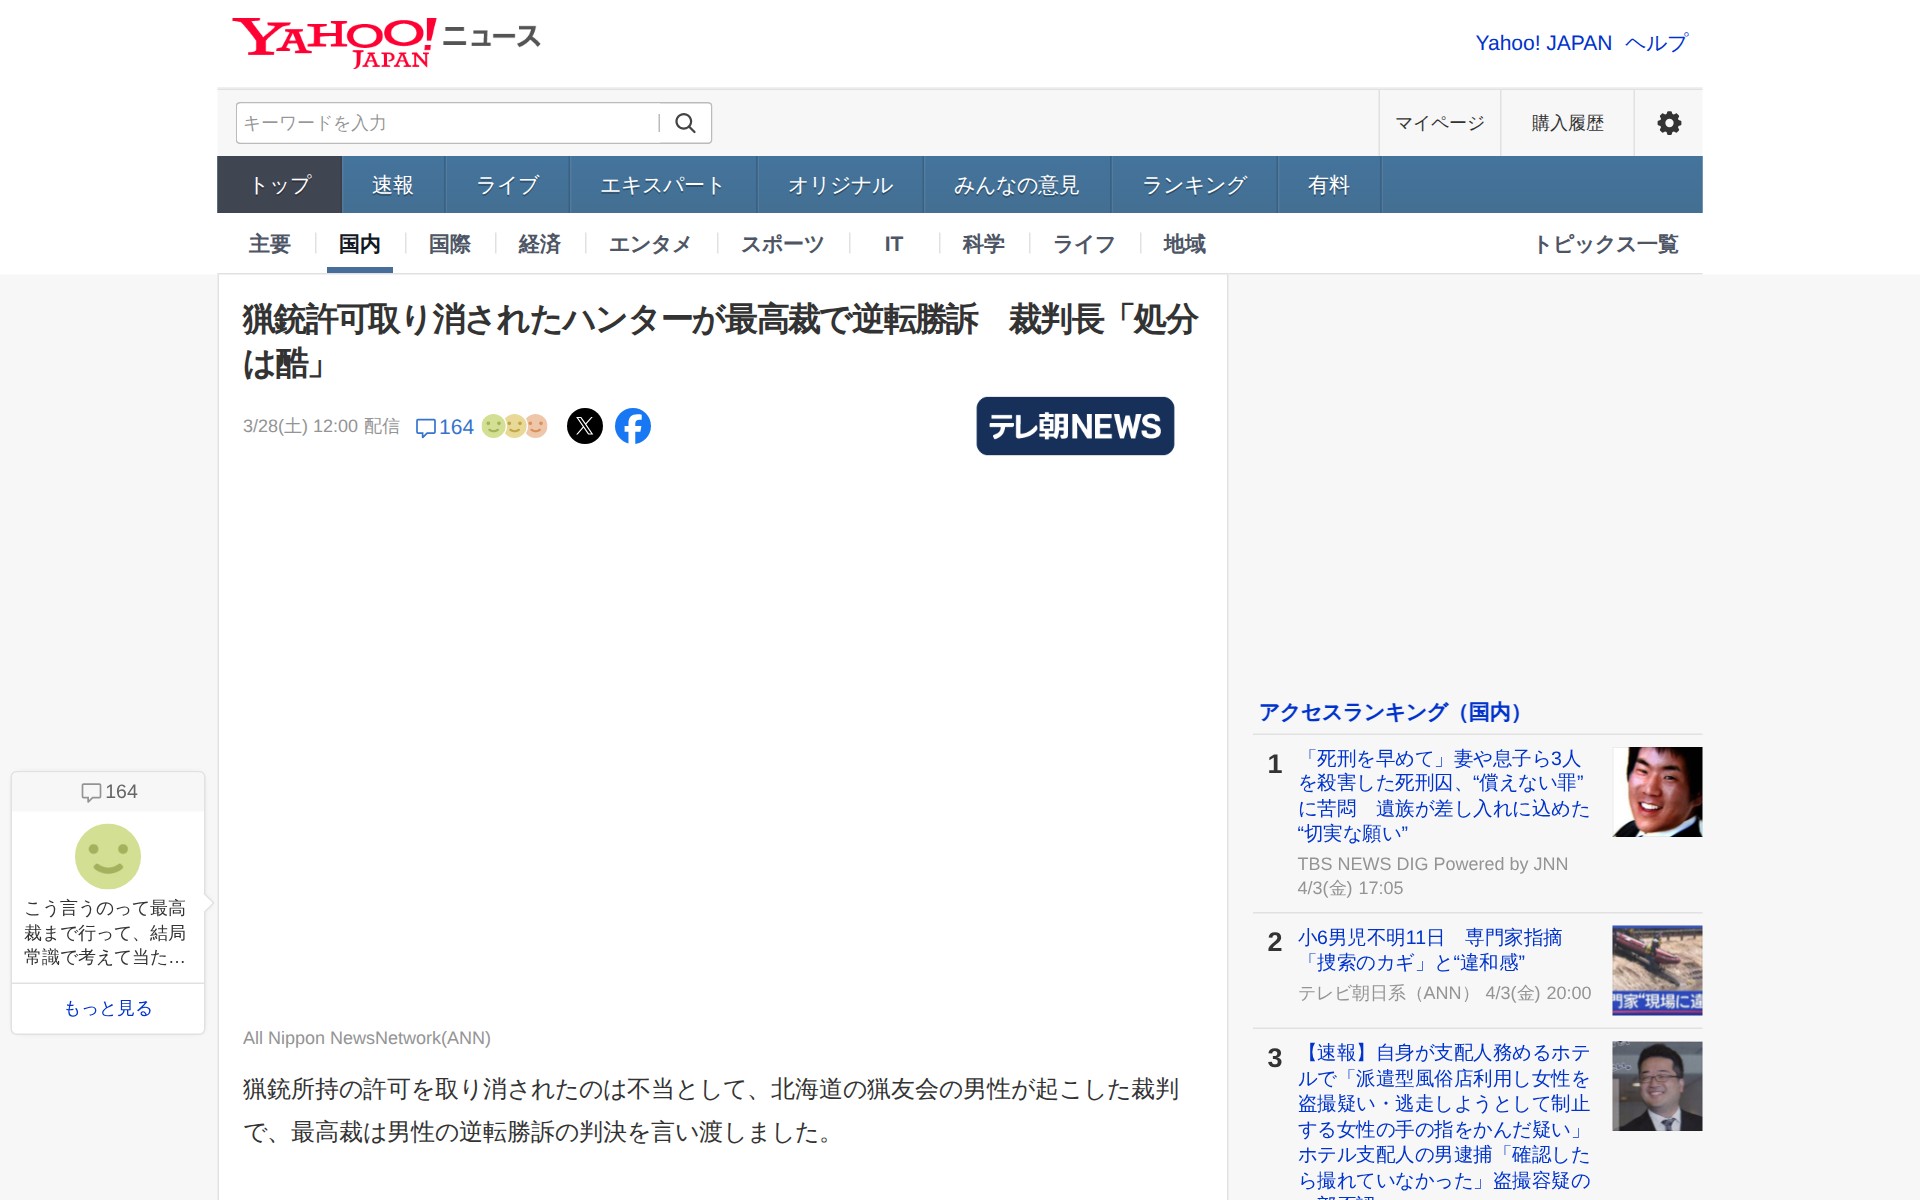Click the テレ朝NEWS logo
The image size is (1920, 1200).
click(1075, 426)
